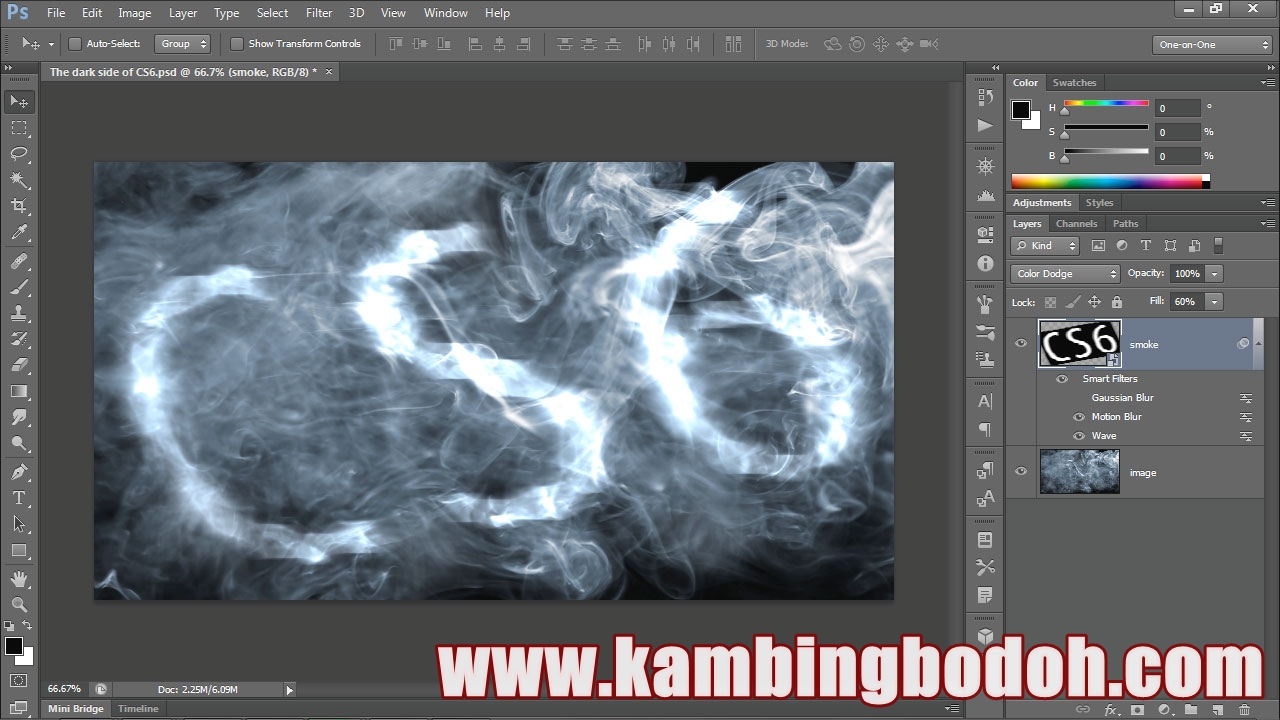Select the Eraser tool

pos(19,365)
